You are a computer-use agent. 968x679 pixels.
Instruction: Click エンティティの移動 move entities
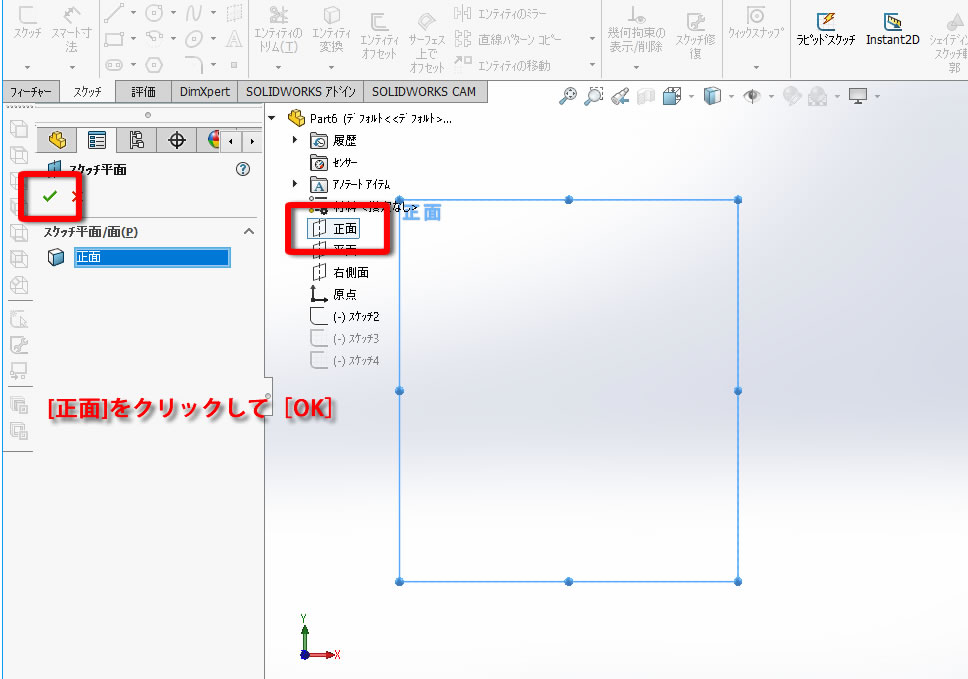tap(503, 65)
